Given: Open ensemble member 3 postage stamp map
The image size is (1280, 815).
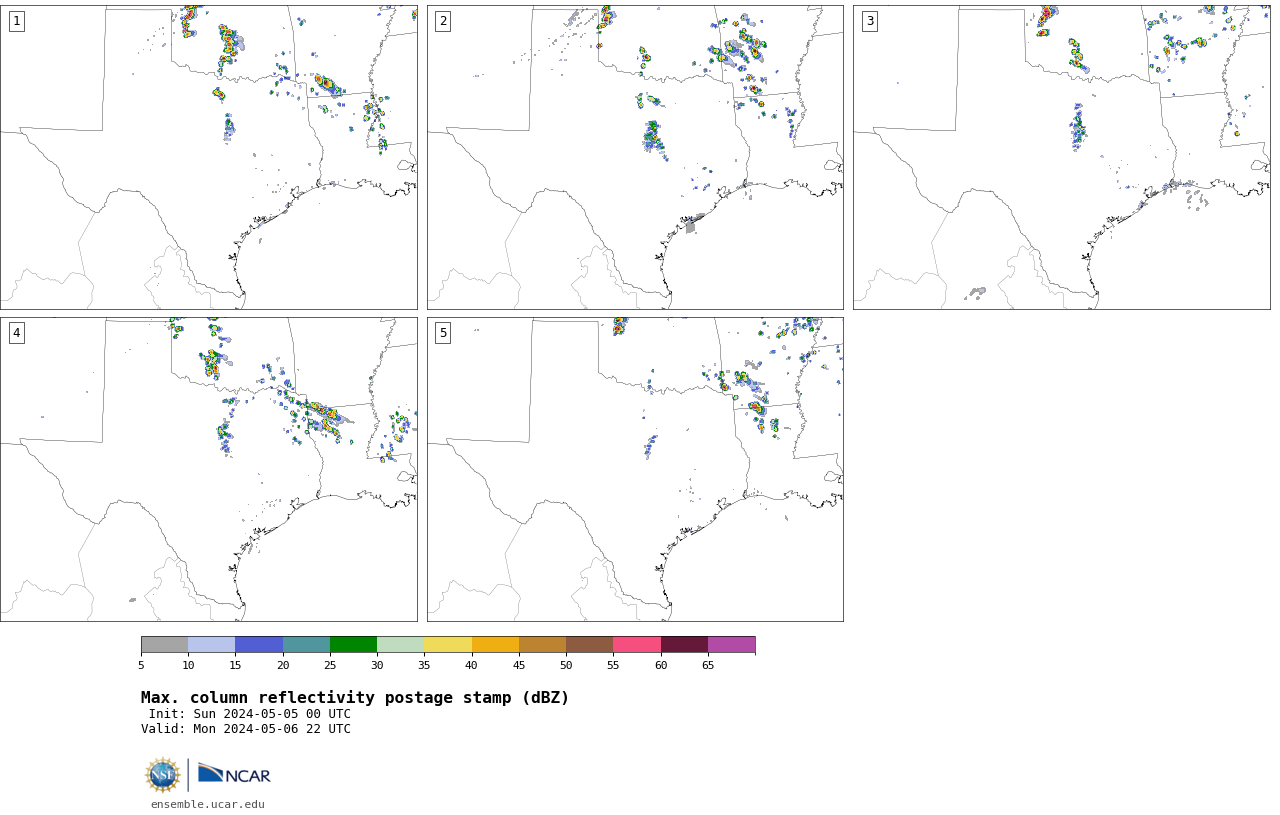Looking at the screenshot, I should pos(1061,157).
